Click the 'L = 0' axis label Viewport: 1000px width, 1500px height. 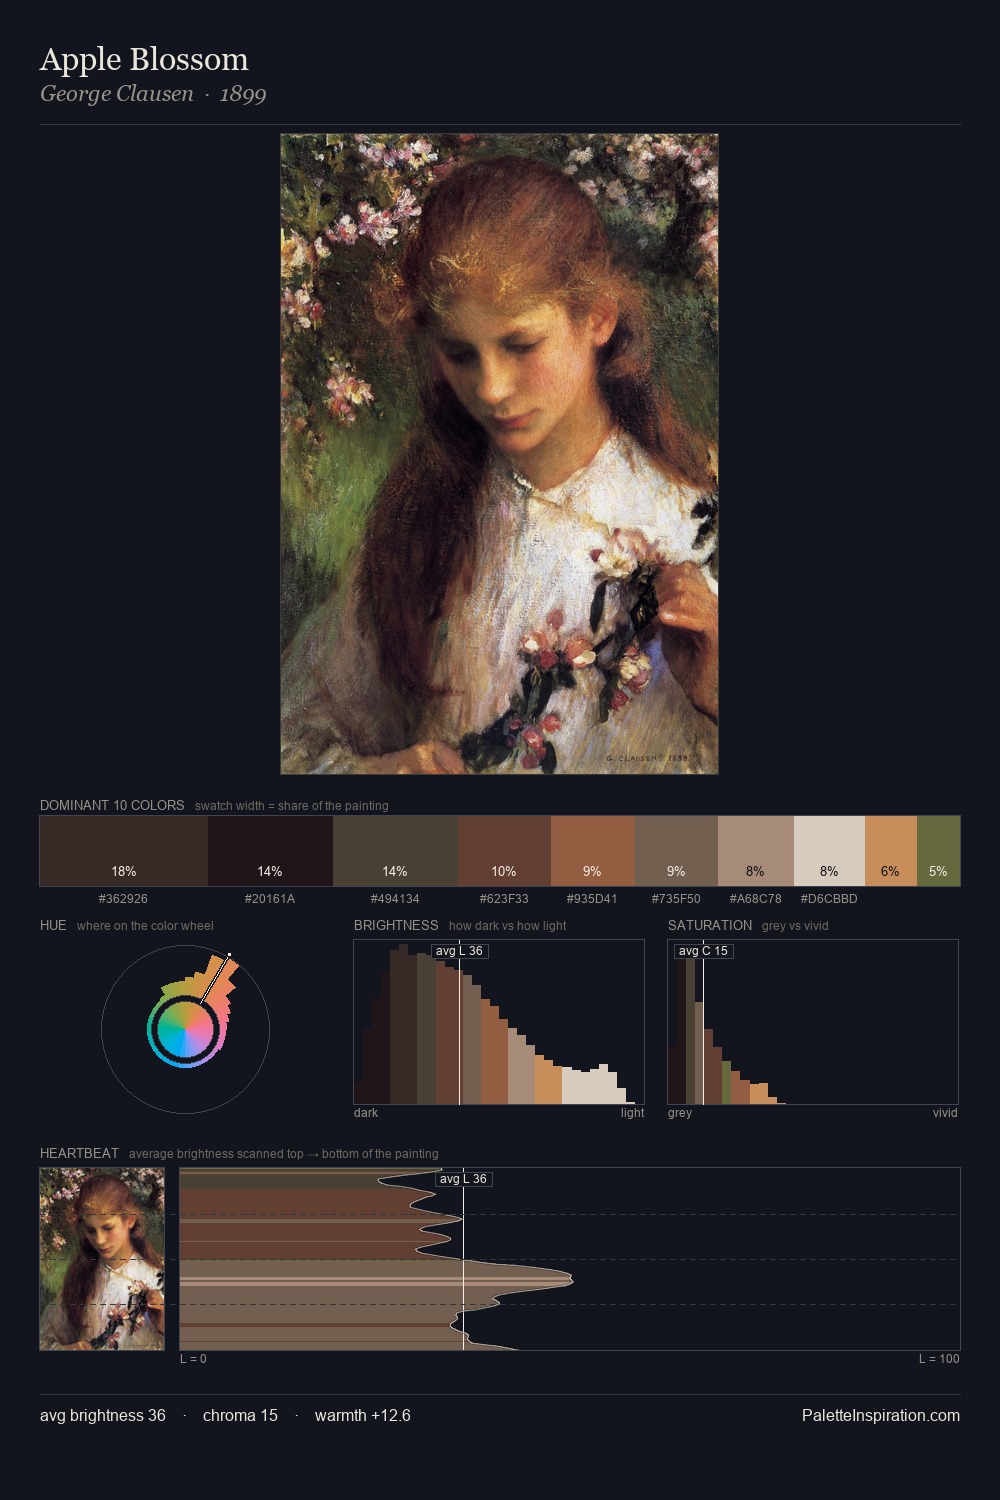coord(193,1359)
